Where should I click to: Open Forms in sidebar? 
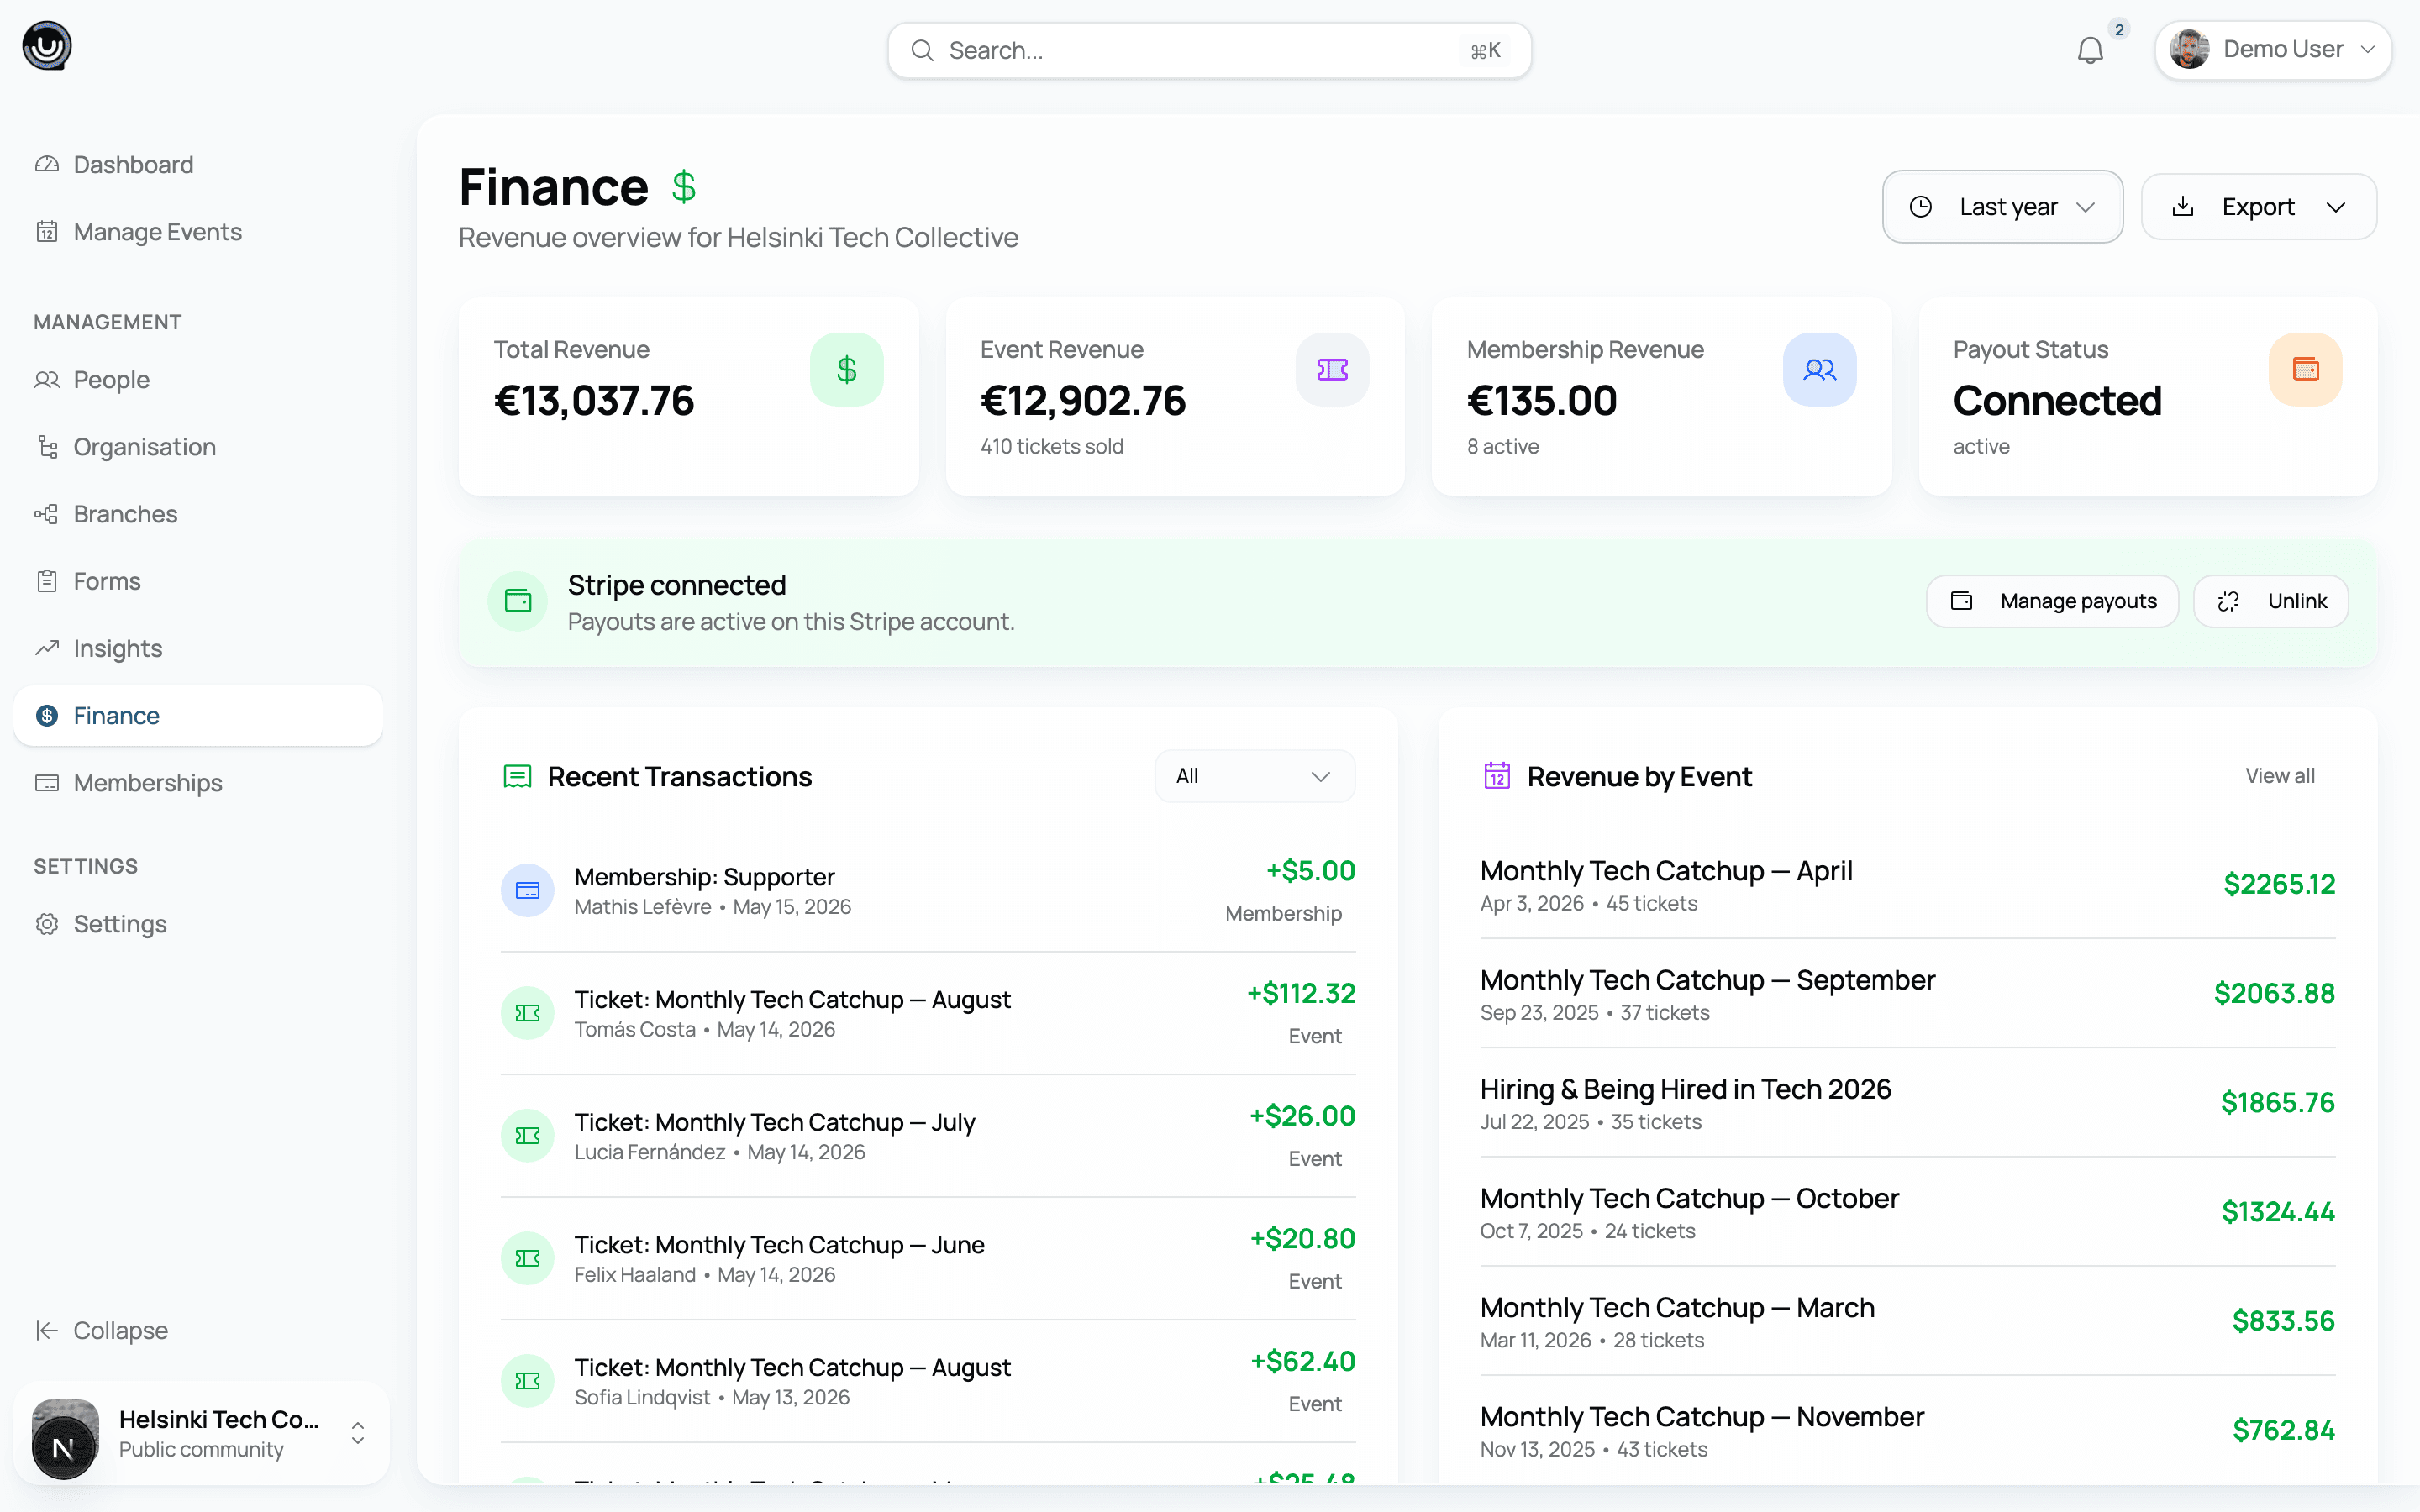click(x=198, y=580)
